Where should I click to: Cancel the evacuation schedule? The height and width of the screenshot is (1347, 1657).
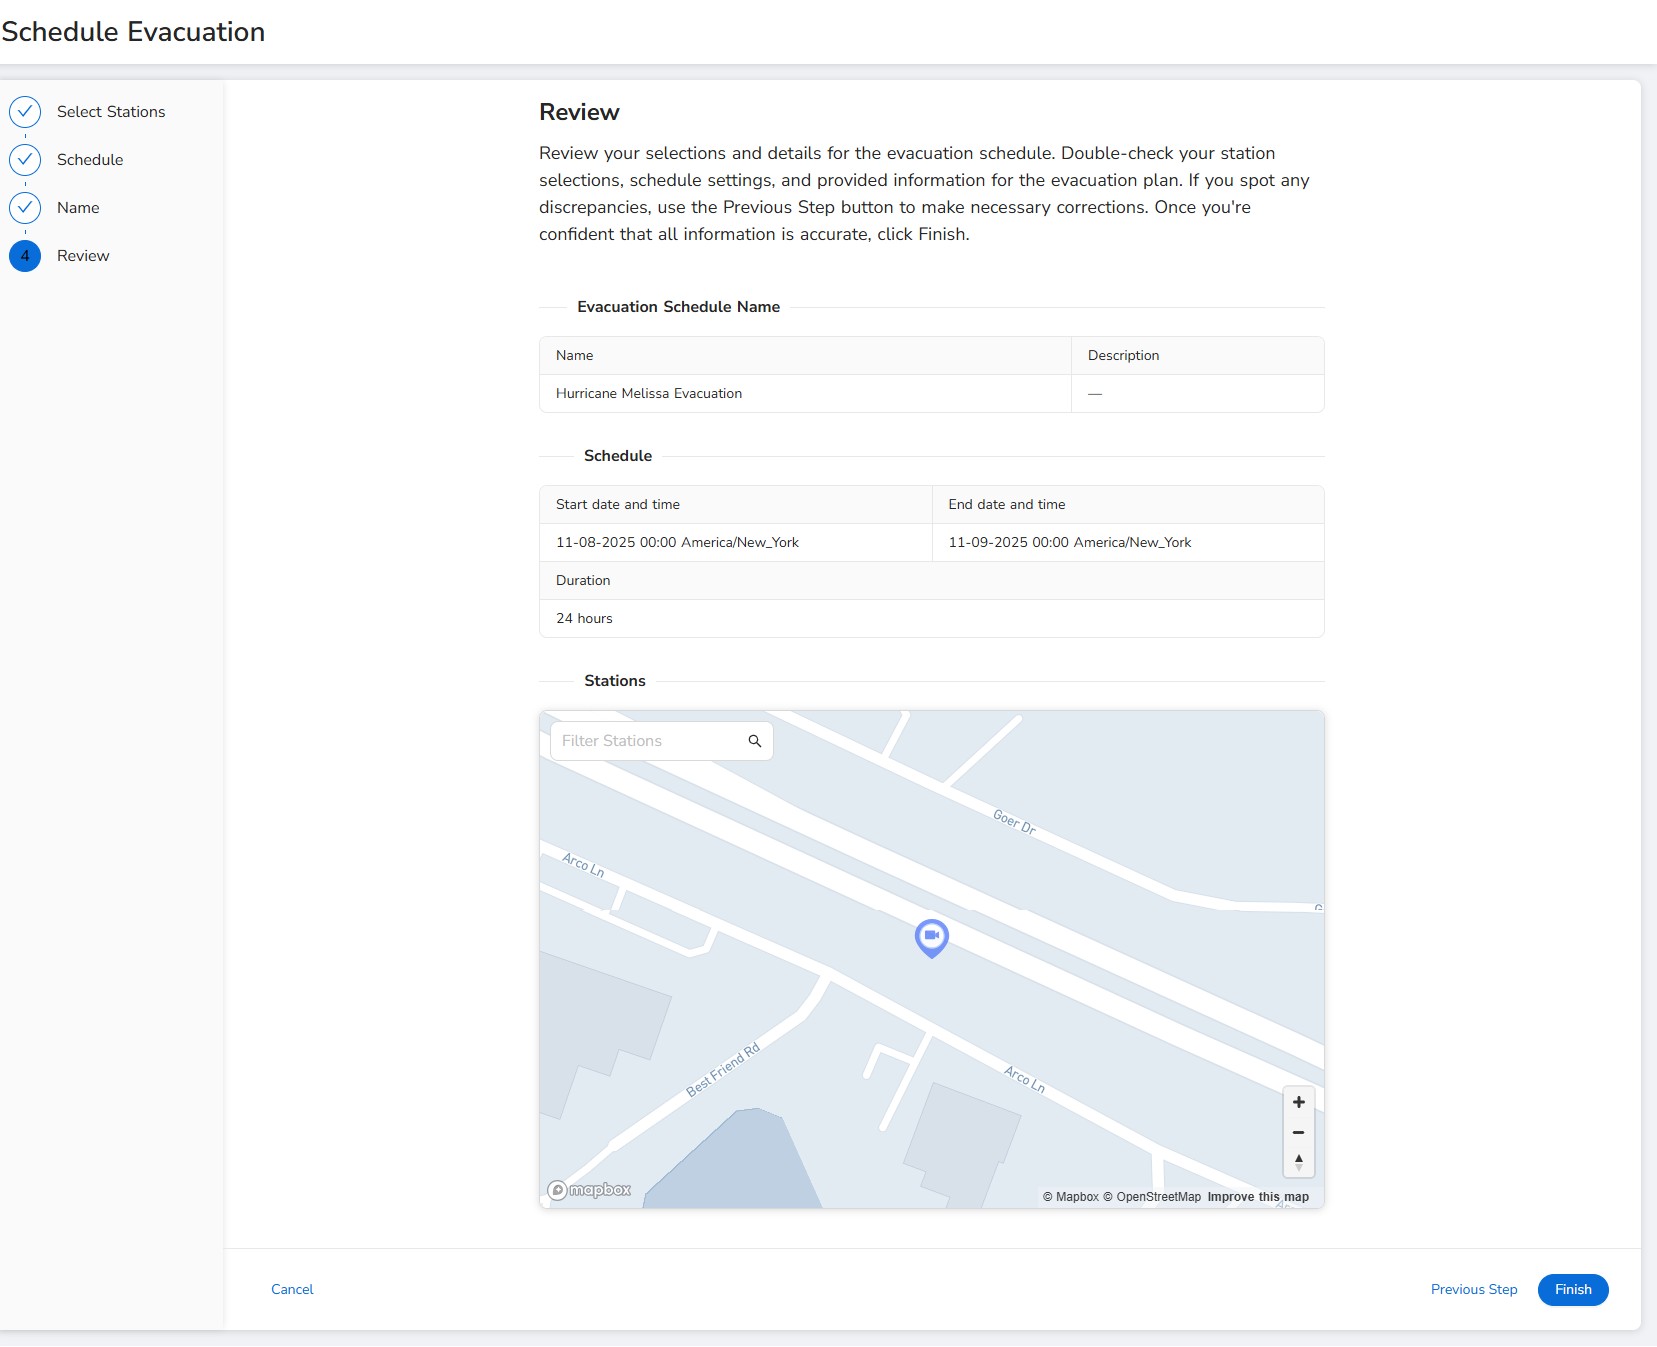pos(292,1289)
